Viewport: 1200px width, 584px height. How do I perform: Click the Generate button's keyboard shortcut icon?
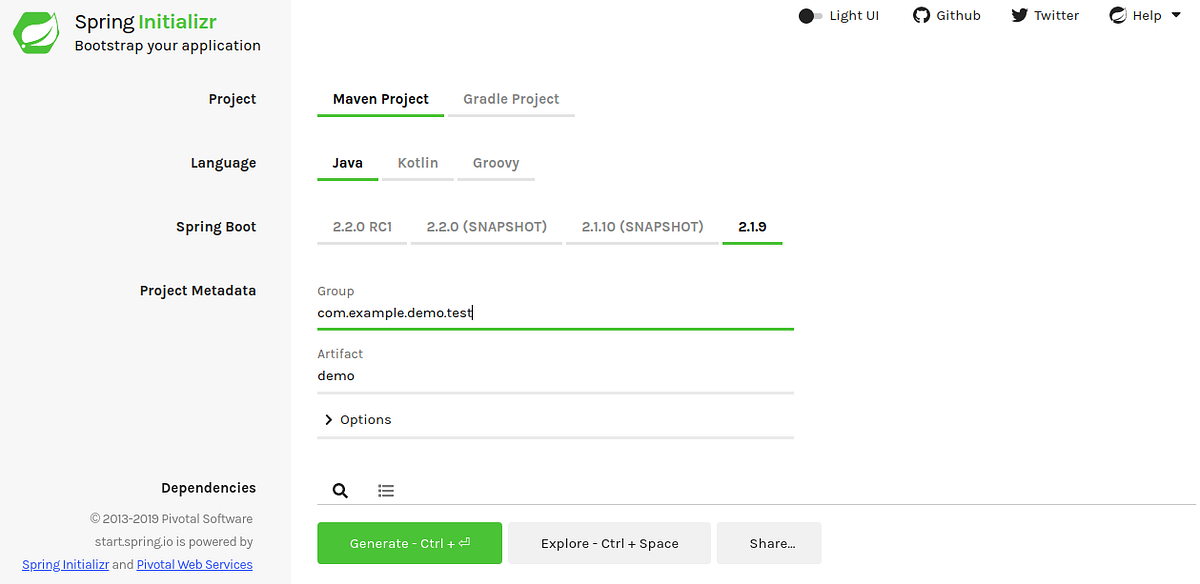(x=463, y=542)
